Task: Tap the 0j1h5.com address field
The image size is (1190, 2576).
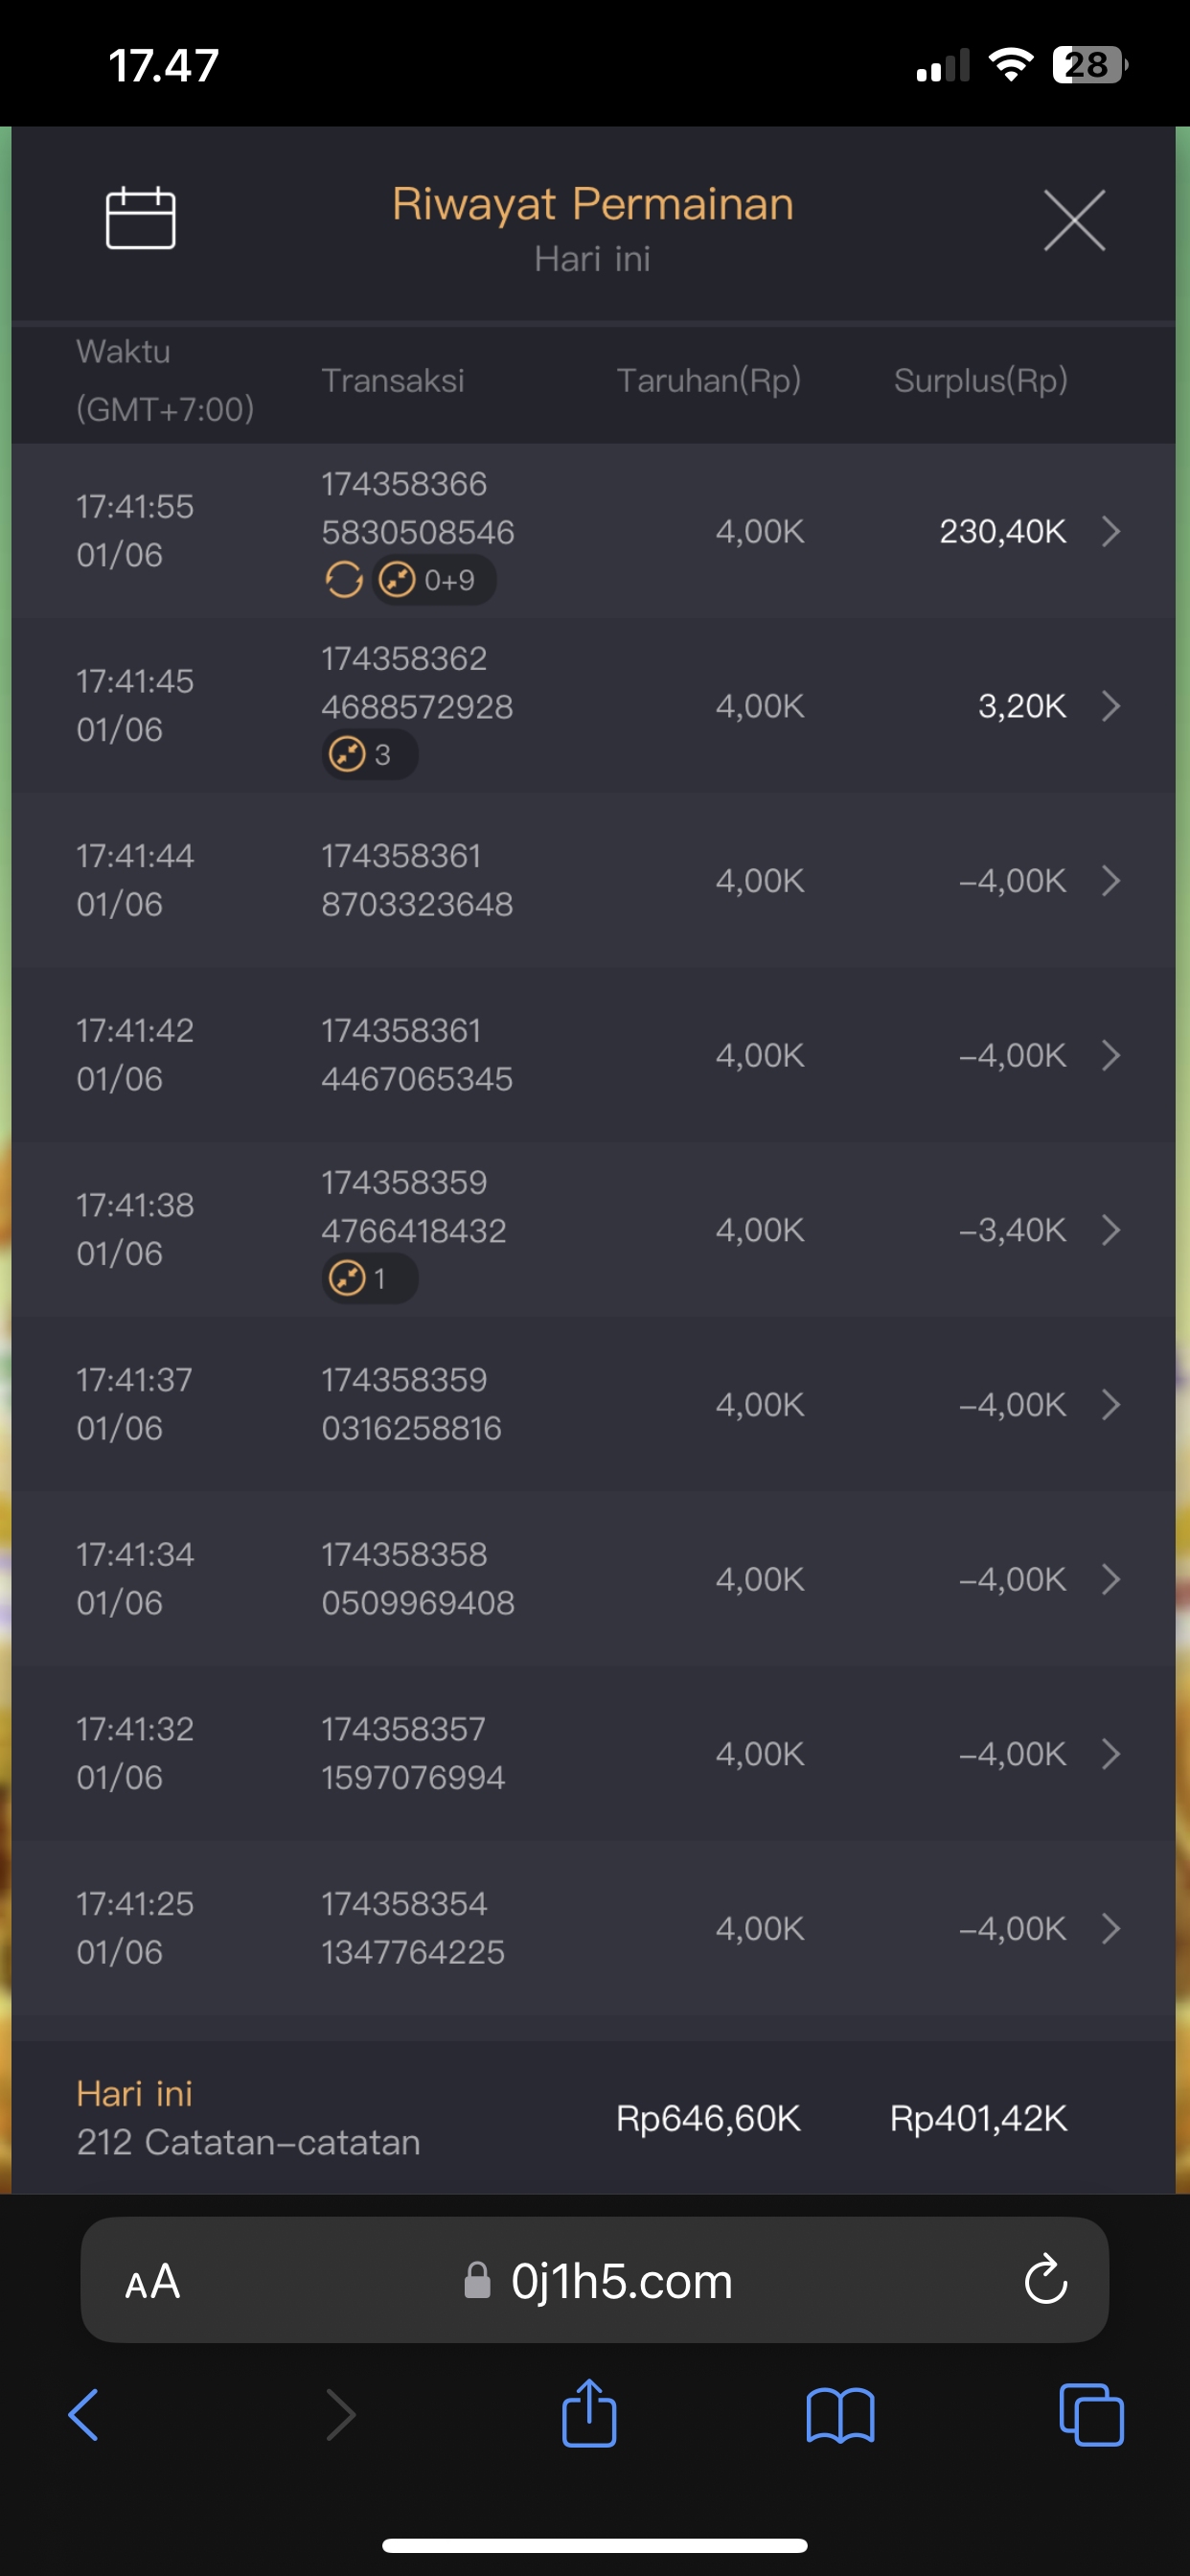Action: click(x=620, y=2281)
